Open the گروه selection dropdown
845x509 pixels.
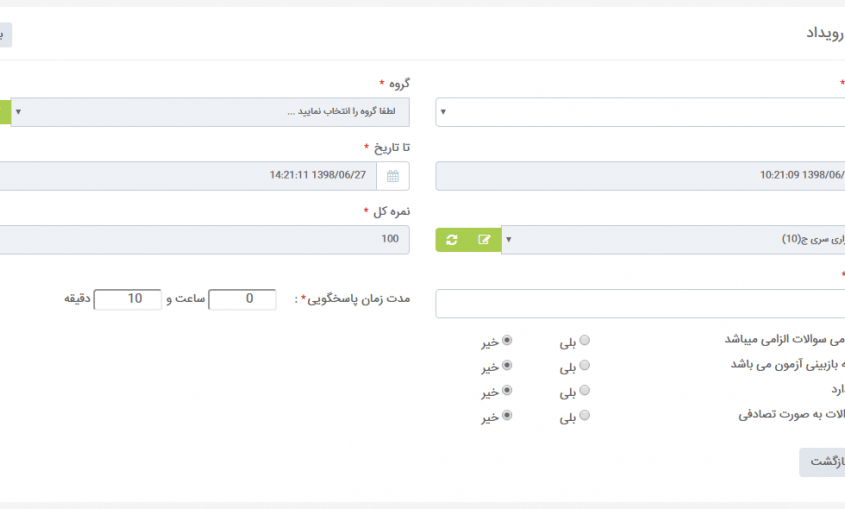click(210, 112)
